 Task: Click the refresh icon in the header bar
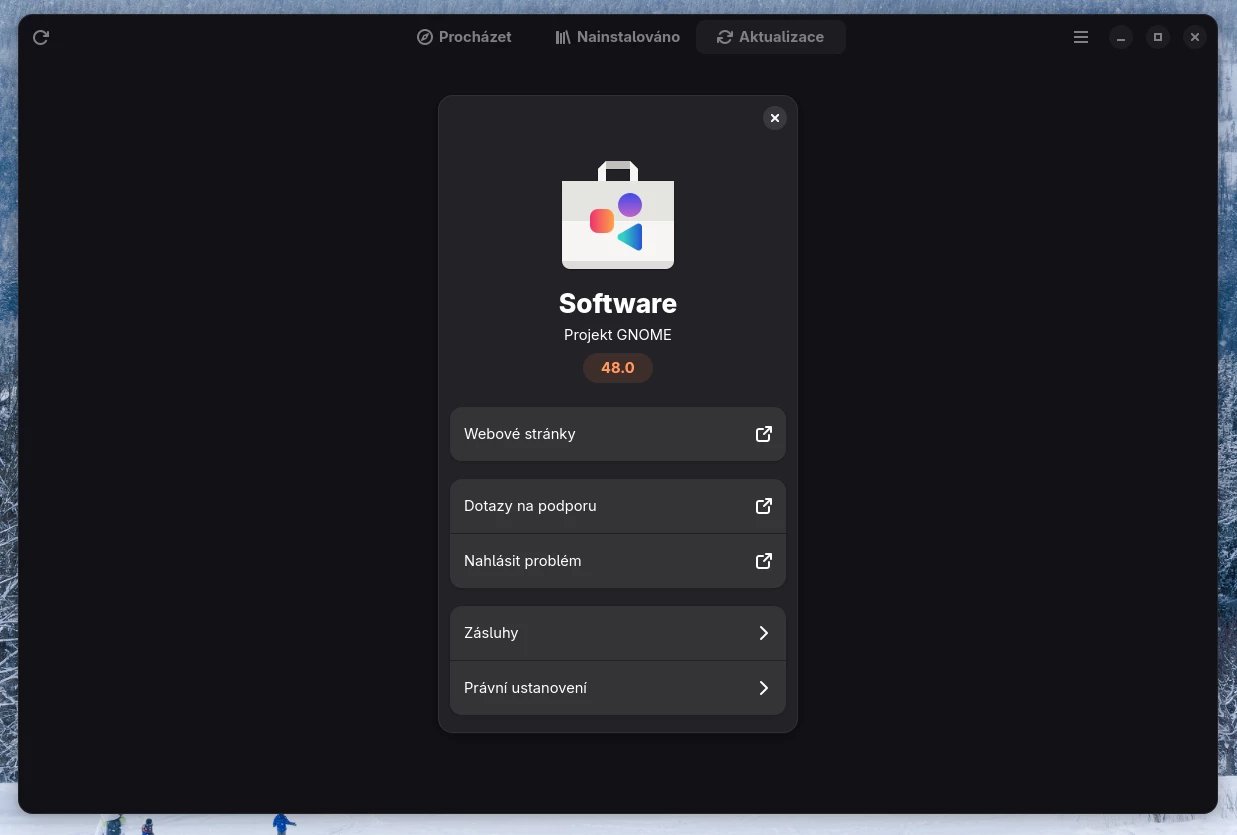click(x=41, y=37)
